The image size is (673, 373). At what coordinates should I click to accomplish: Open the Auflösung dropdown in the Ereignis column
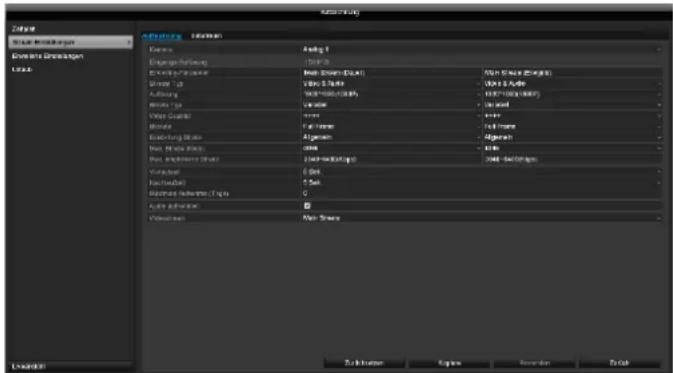(x=572, y=94)
